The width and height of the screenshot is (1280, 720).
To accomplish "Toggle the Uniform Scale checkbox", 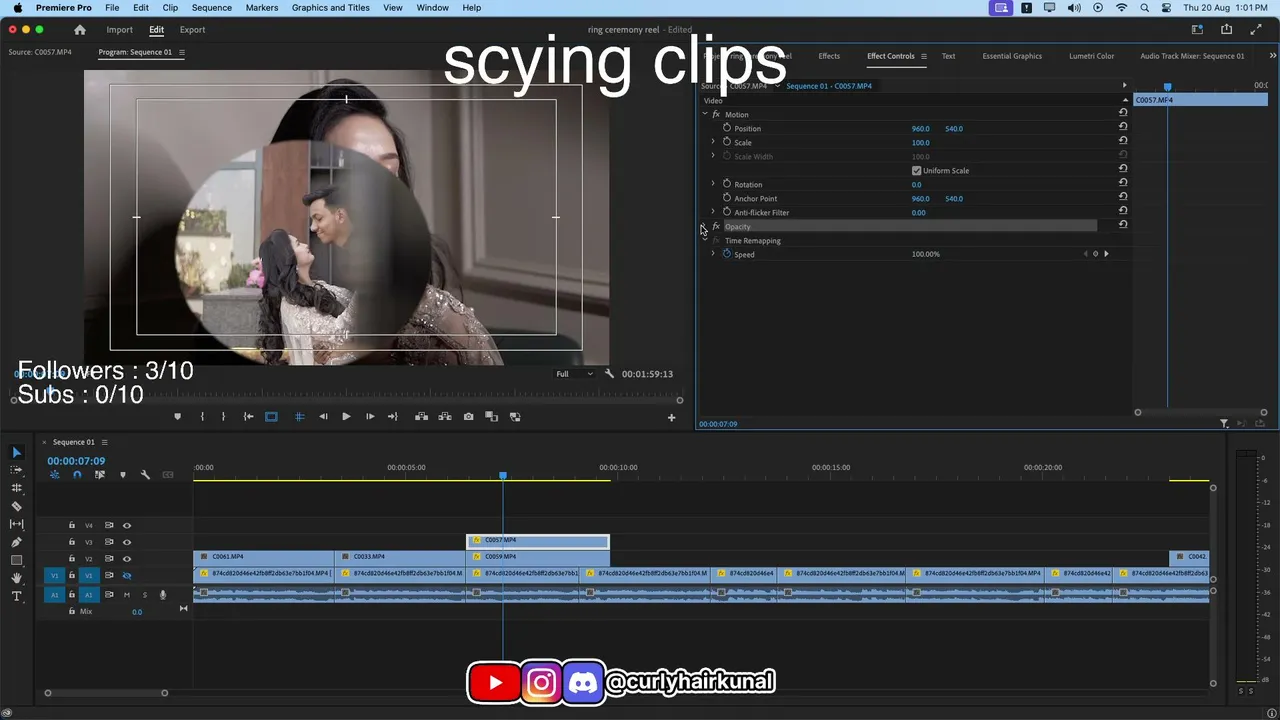I will pyautogui.click(x=916, y=171).
